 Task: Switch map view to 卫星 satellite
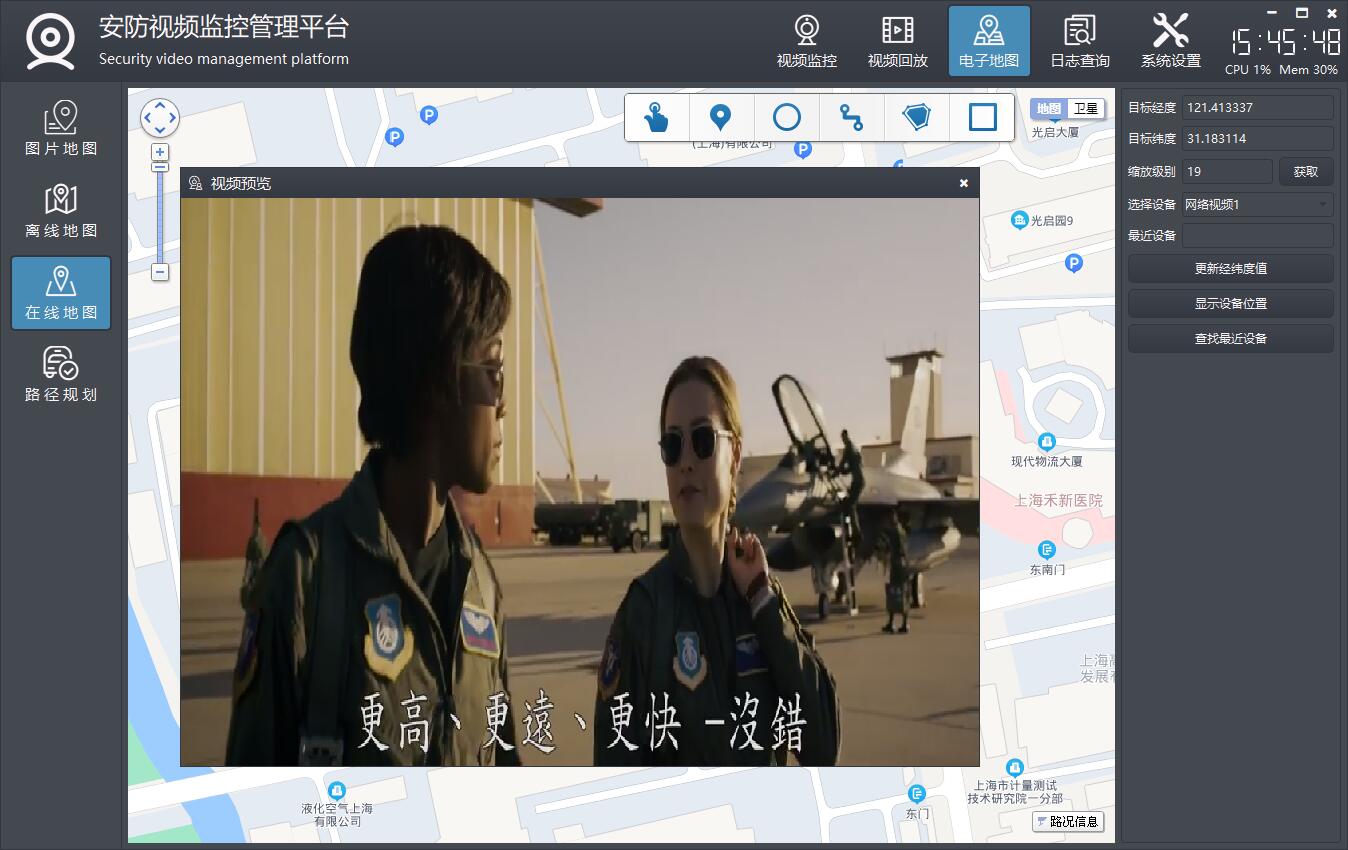point(1085,109)
